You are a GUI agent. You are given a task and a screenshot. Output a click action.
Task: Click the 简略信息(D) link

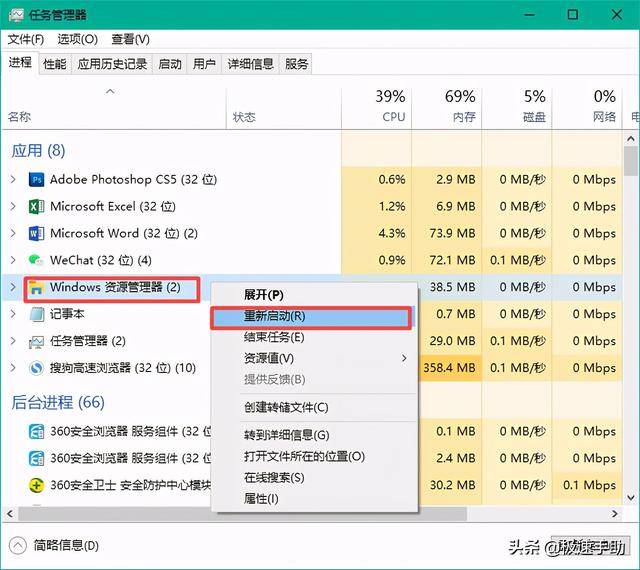[x=66, y=546]
